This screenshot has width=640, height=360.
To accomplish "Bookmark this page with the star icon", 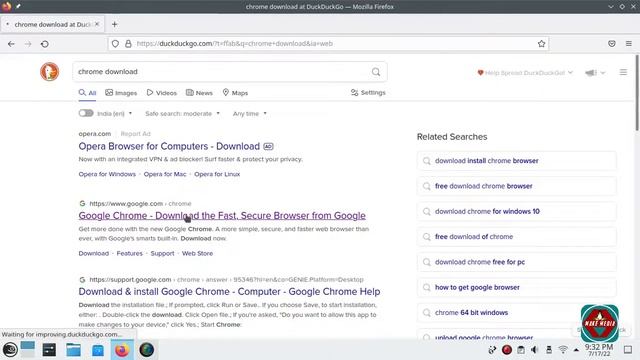I will pyautogui.click(x=541, y=44).
